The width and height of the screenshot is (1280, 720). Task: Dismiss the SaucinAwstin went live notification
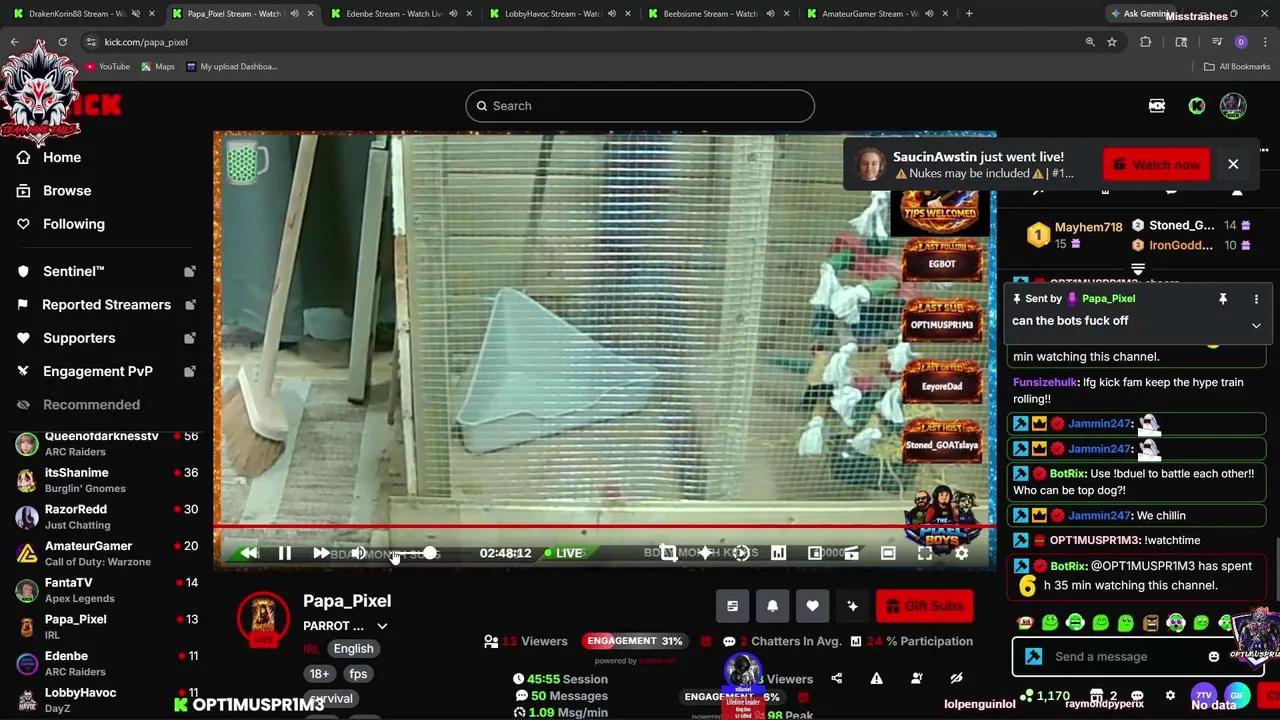pos(1233,164)
